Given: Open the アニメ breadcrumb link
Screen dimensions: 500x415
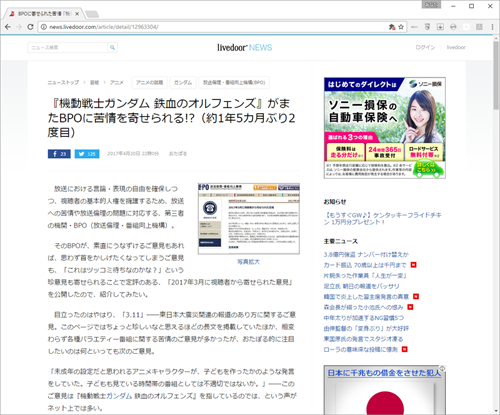Looking at the screenshot, I should pyautogui.click(x=117, y=82).
